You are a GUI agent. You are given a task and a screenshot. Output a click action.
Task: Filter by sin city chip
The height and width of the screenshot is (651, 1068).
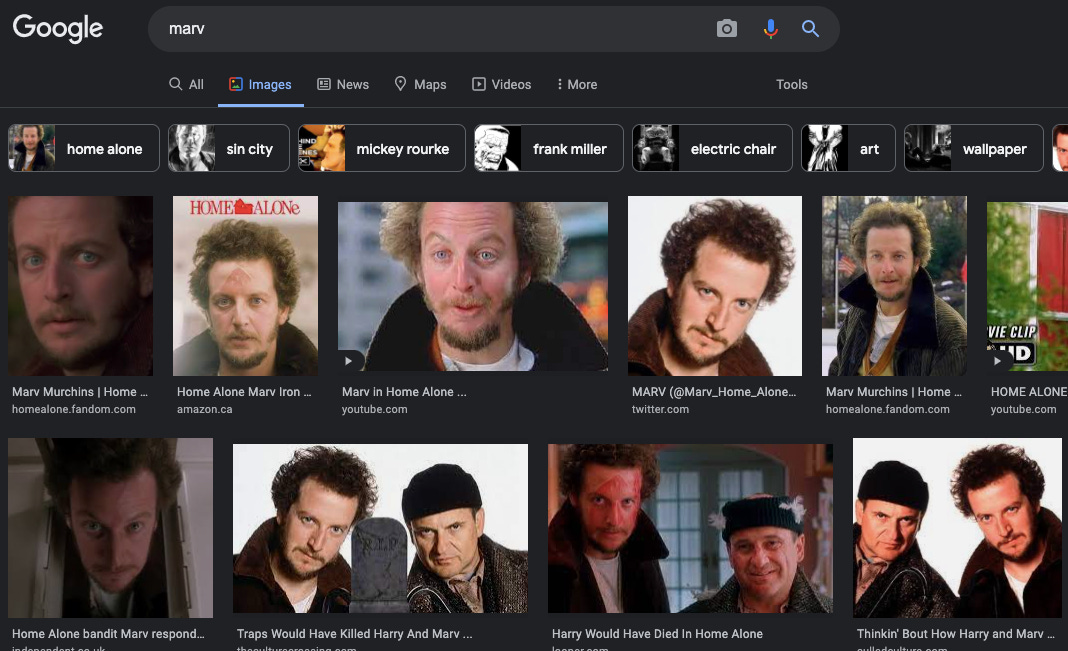229,148
